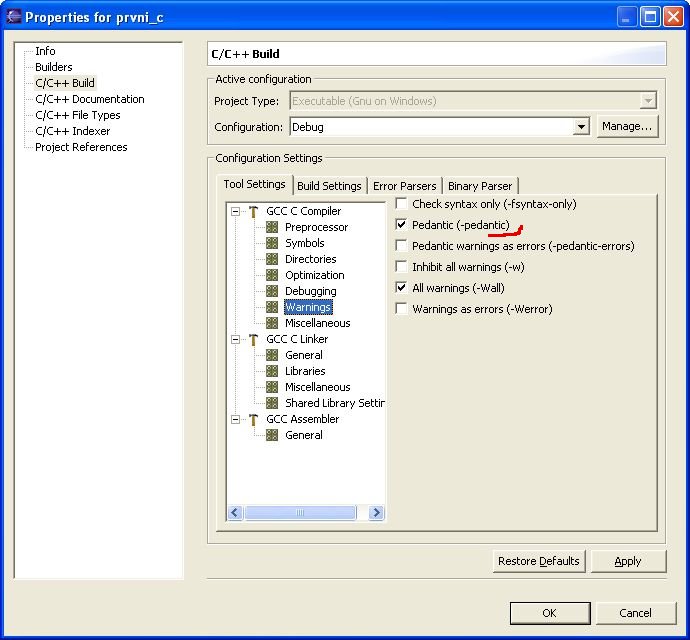
Task: Collapse the GCC C Compiler tree node
Action: point(236,211)
